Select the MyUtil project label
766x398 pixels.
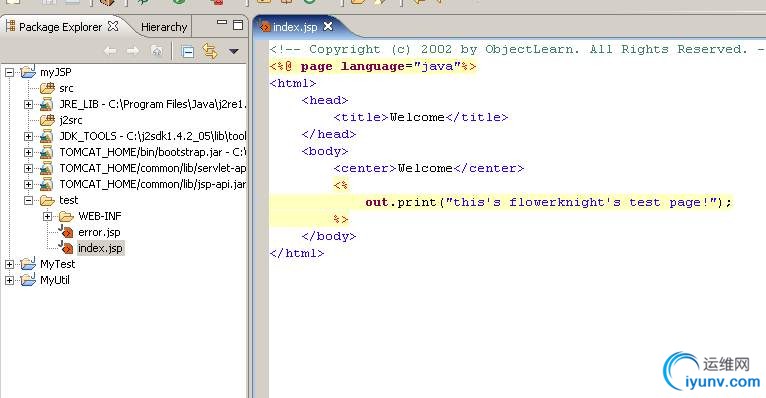[55, 280]
